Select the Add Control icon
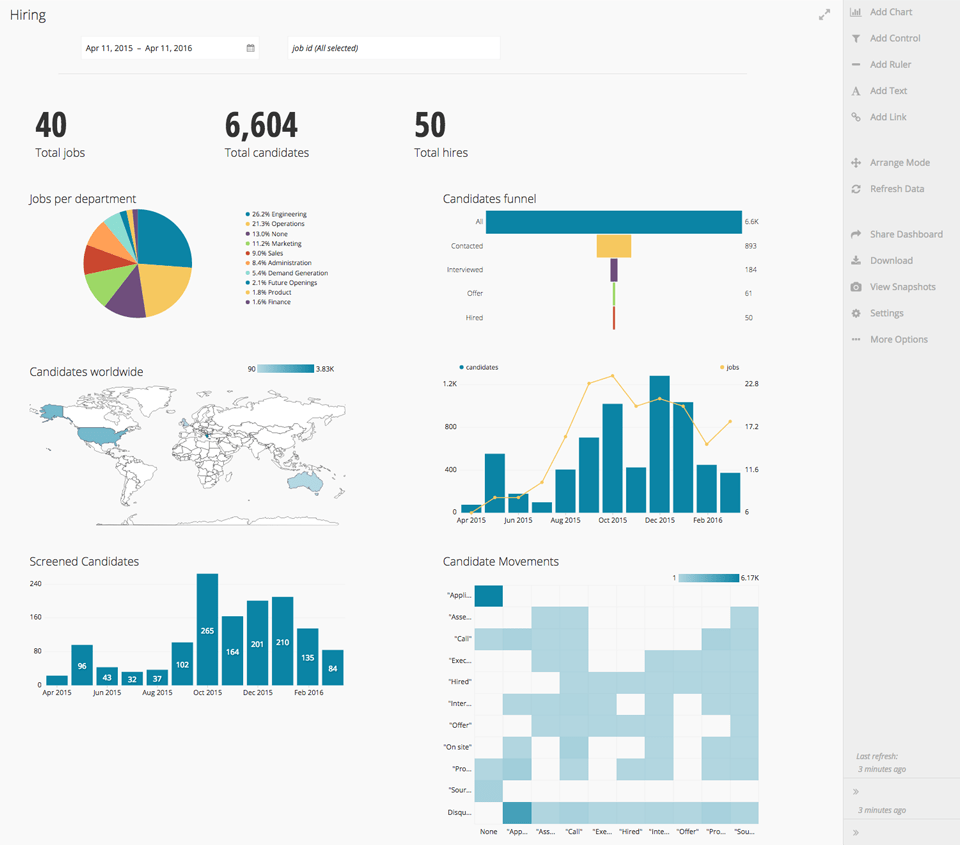The width and height of the screenshot is (960, 845). 855,38
